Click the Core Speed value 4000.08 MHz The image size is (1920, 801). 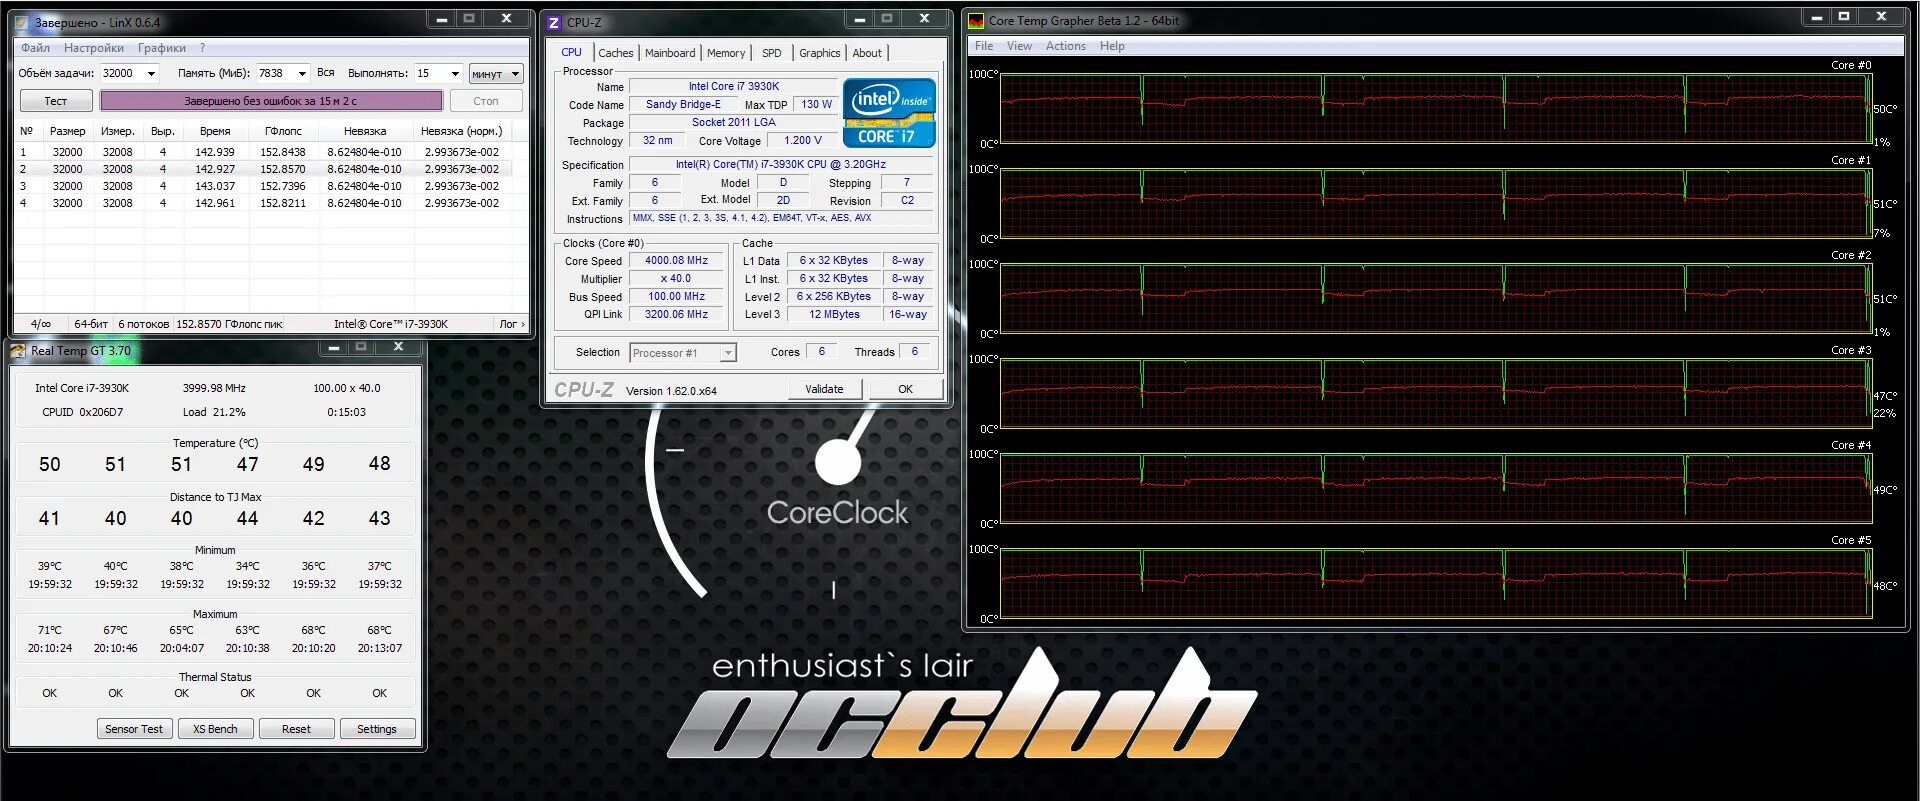pos(676,260)
